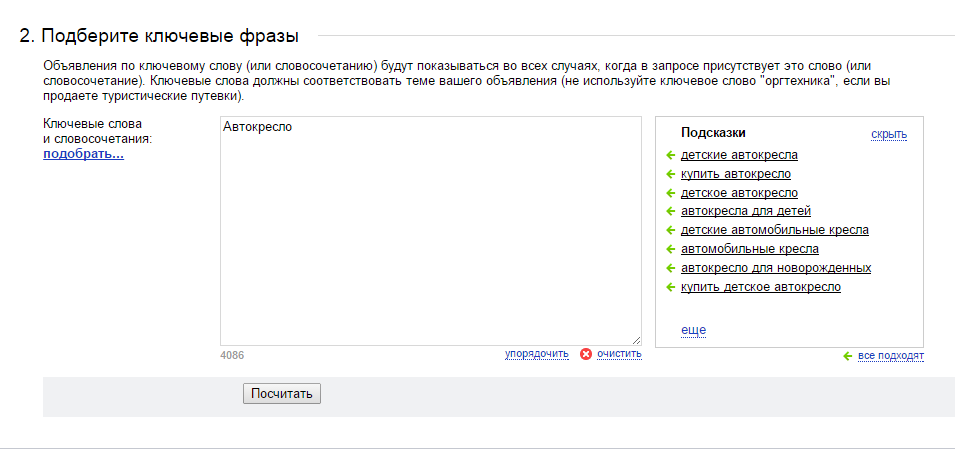Click the textarea resize handle corner
This screenshot has height=461, width=955.
pyautogui.click(x=636, y=341)
